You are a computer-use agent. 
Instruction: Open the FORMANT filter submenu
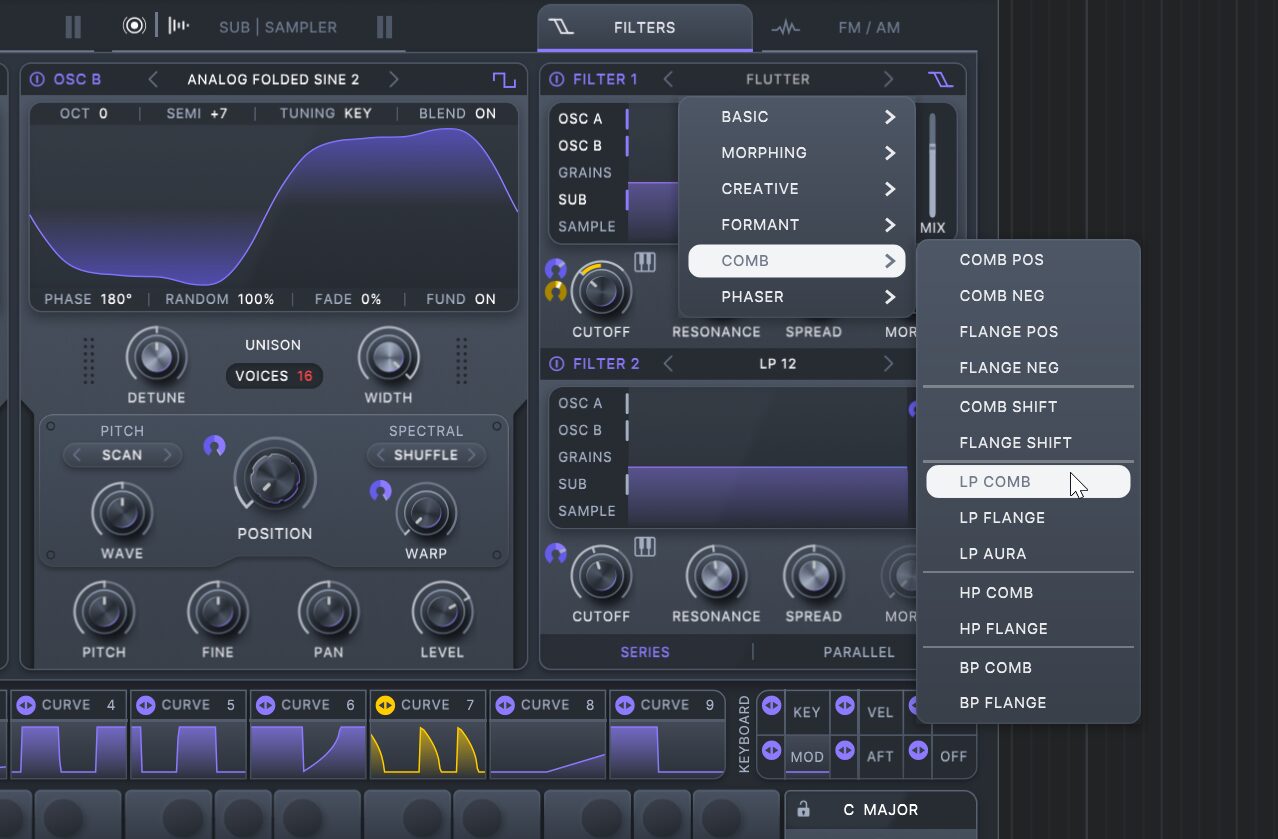click(x=797, y=225)
